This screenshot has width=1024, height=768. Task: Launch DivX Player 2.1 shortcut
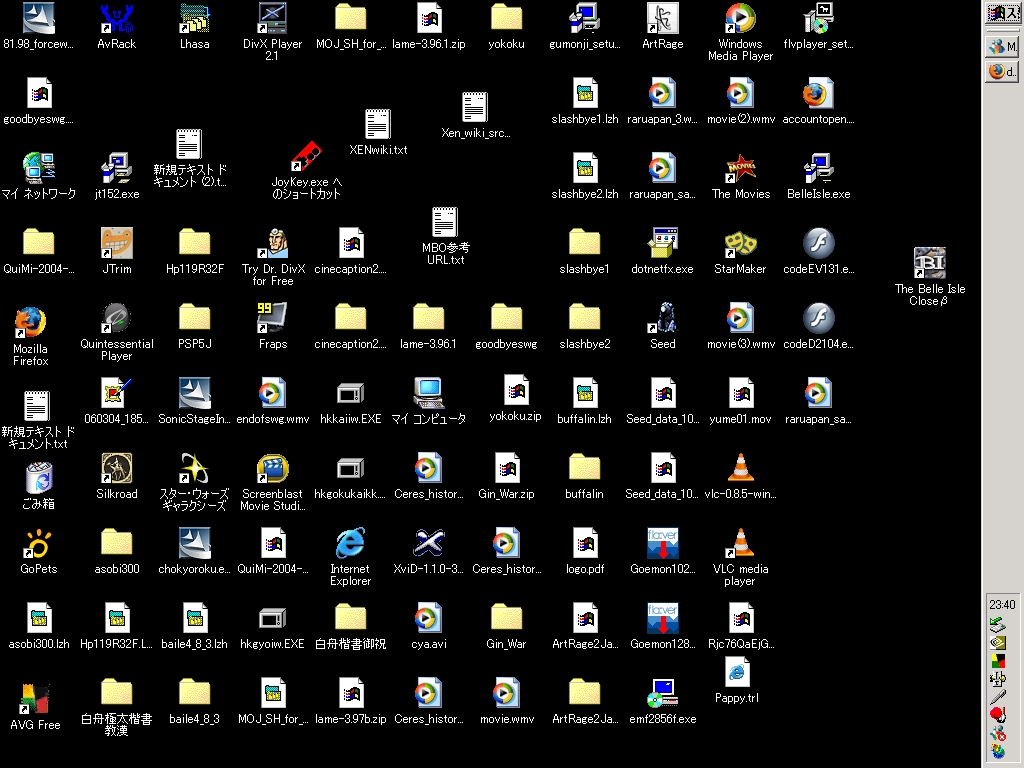point(272,31)
